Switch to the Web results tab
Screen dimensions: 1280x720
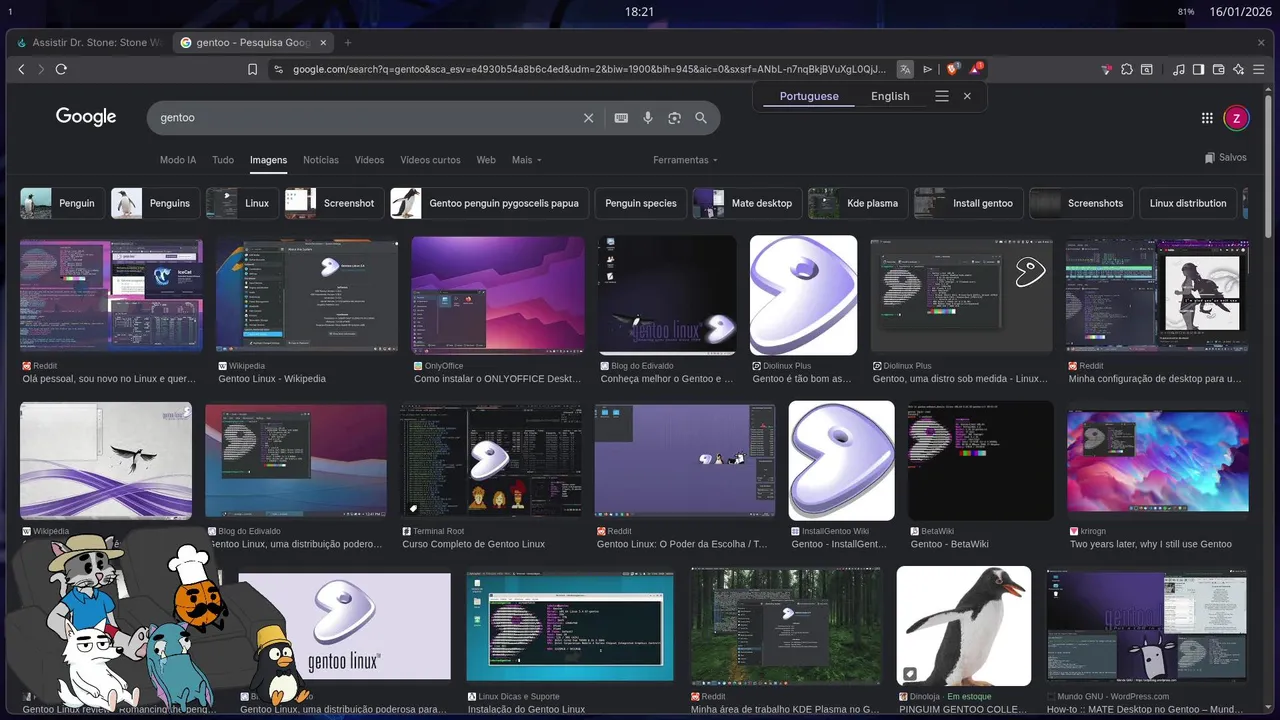click(x=486, y=160)
